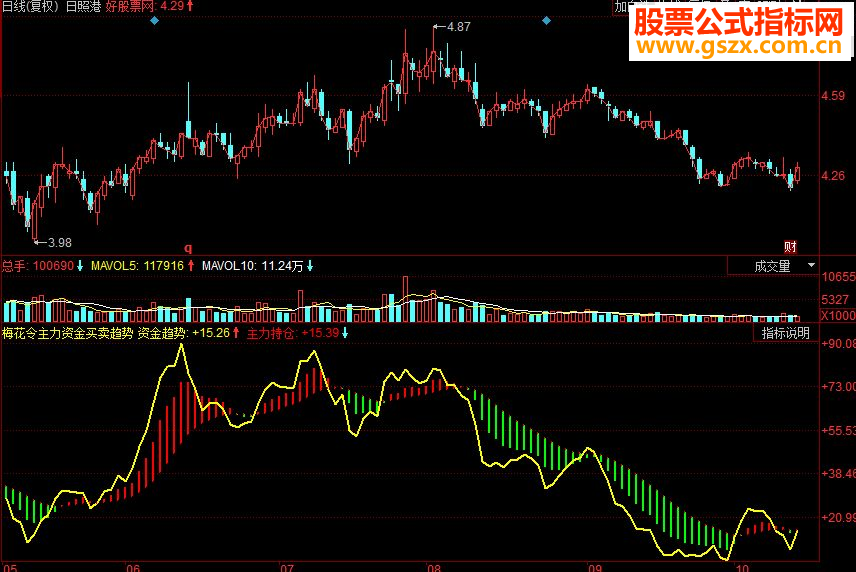
Task: Click the 4.26 price axis label
Action: 833,176
